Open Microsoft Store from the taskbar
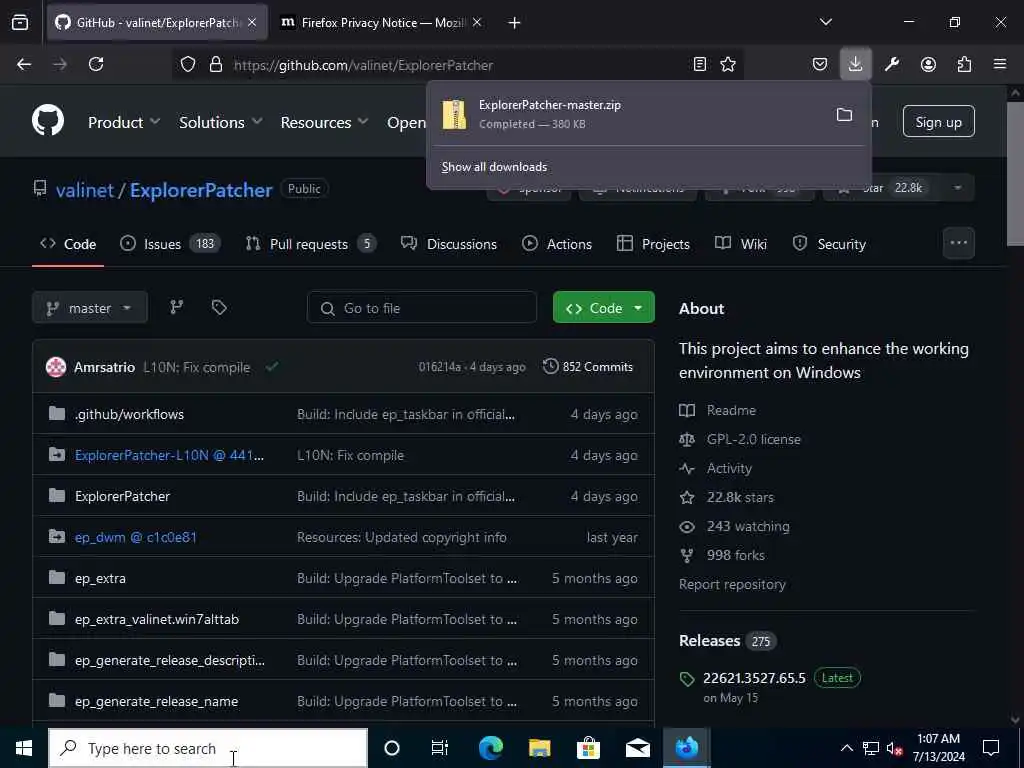Viewport: 1024px width, 768px height. (588, 748)
